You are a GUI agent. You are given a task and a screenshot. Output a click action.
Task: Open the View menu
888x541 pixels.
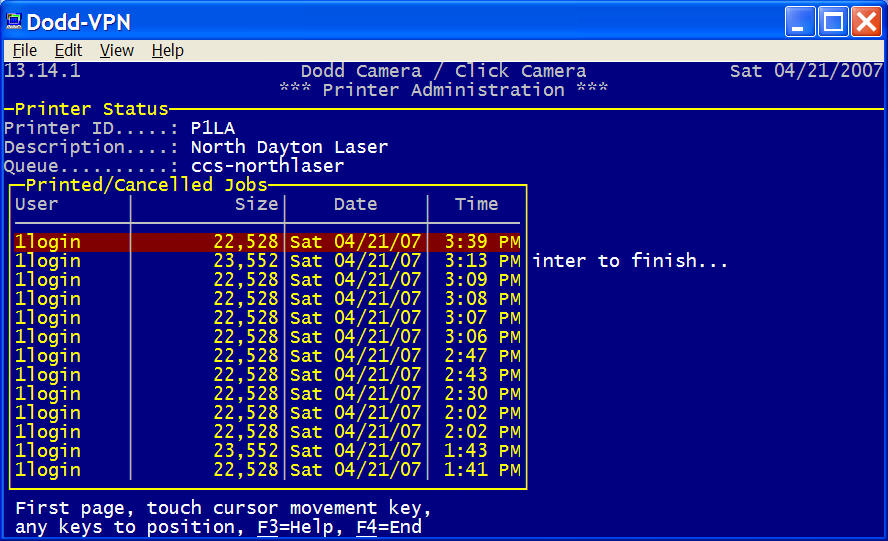[116, 50]
